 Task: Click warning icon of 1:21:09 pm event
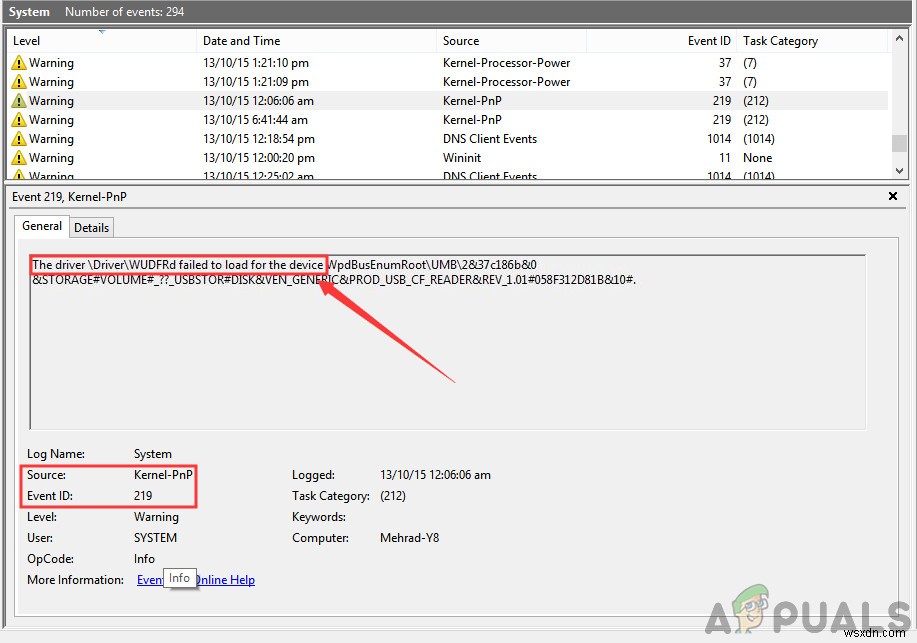pyautogui.click(x=19, y=82)
